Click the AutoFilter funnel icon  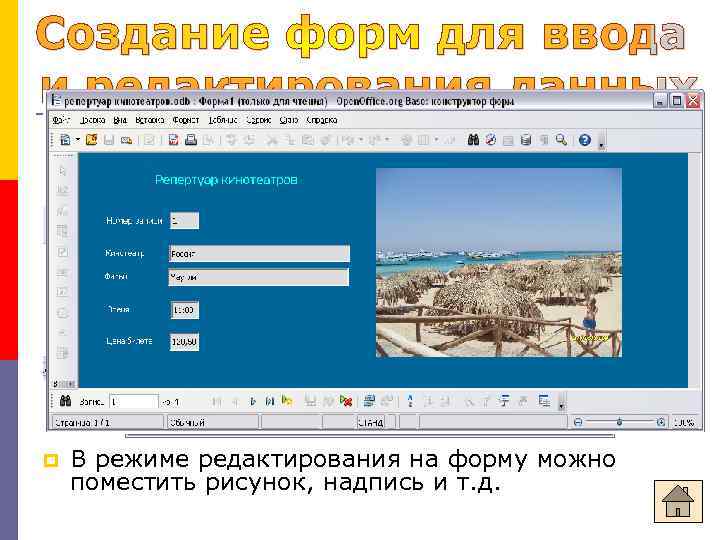(x=469, y=402)
